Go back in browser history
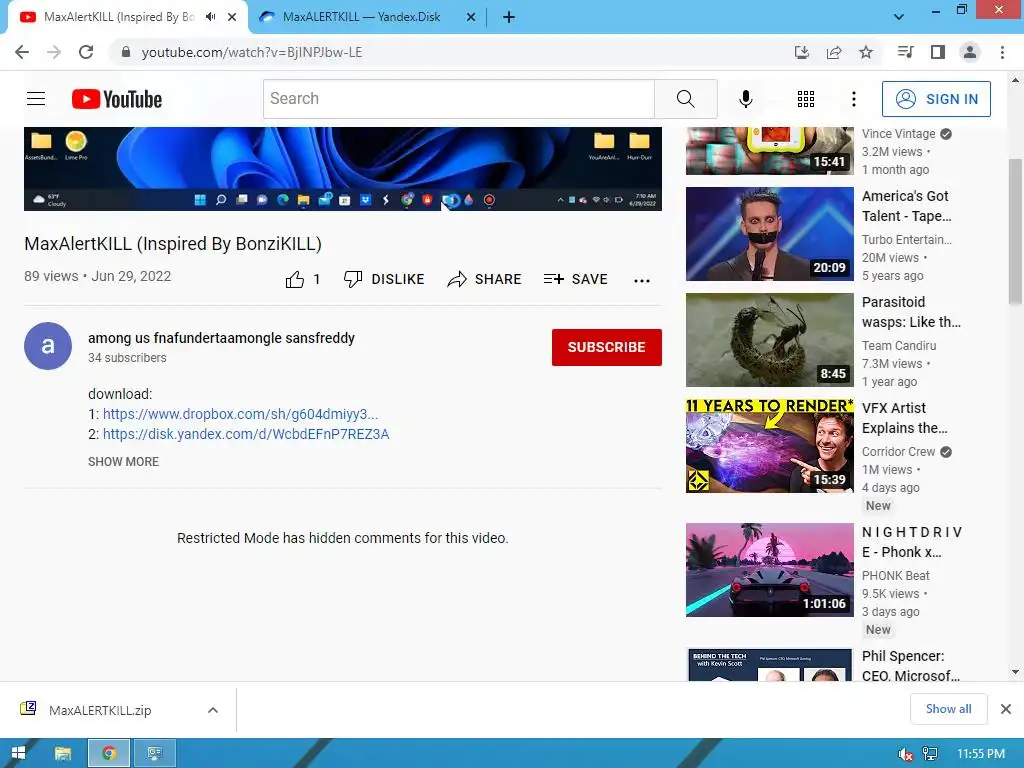 click(x=22, y=52)
